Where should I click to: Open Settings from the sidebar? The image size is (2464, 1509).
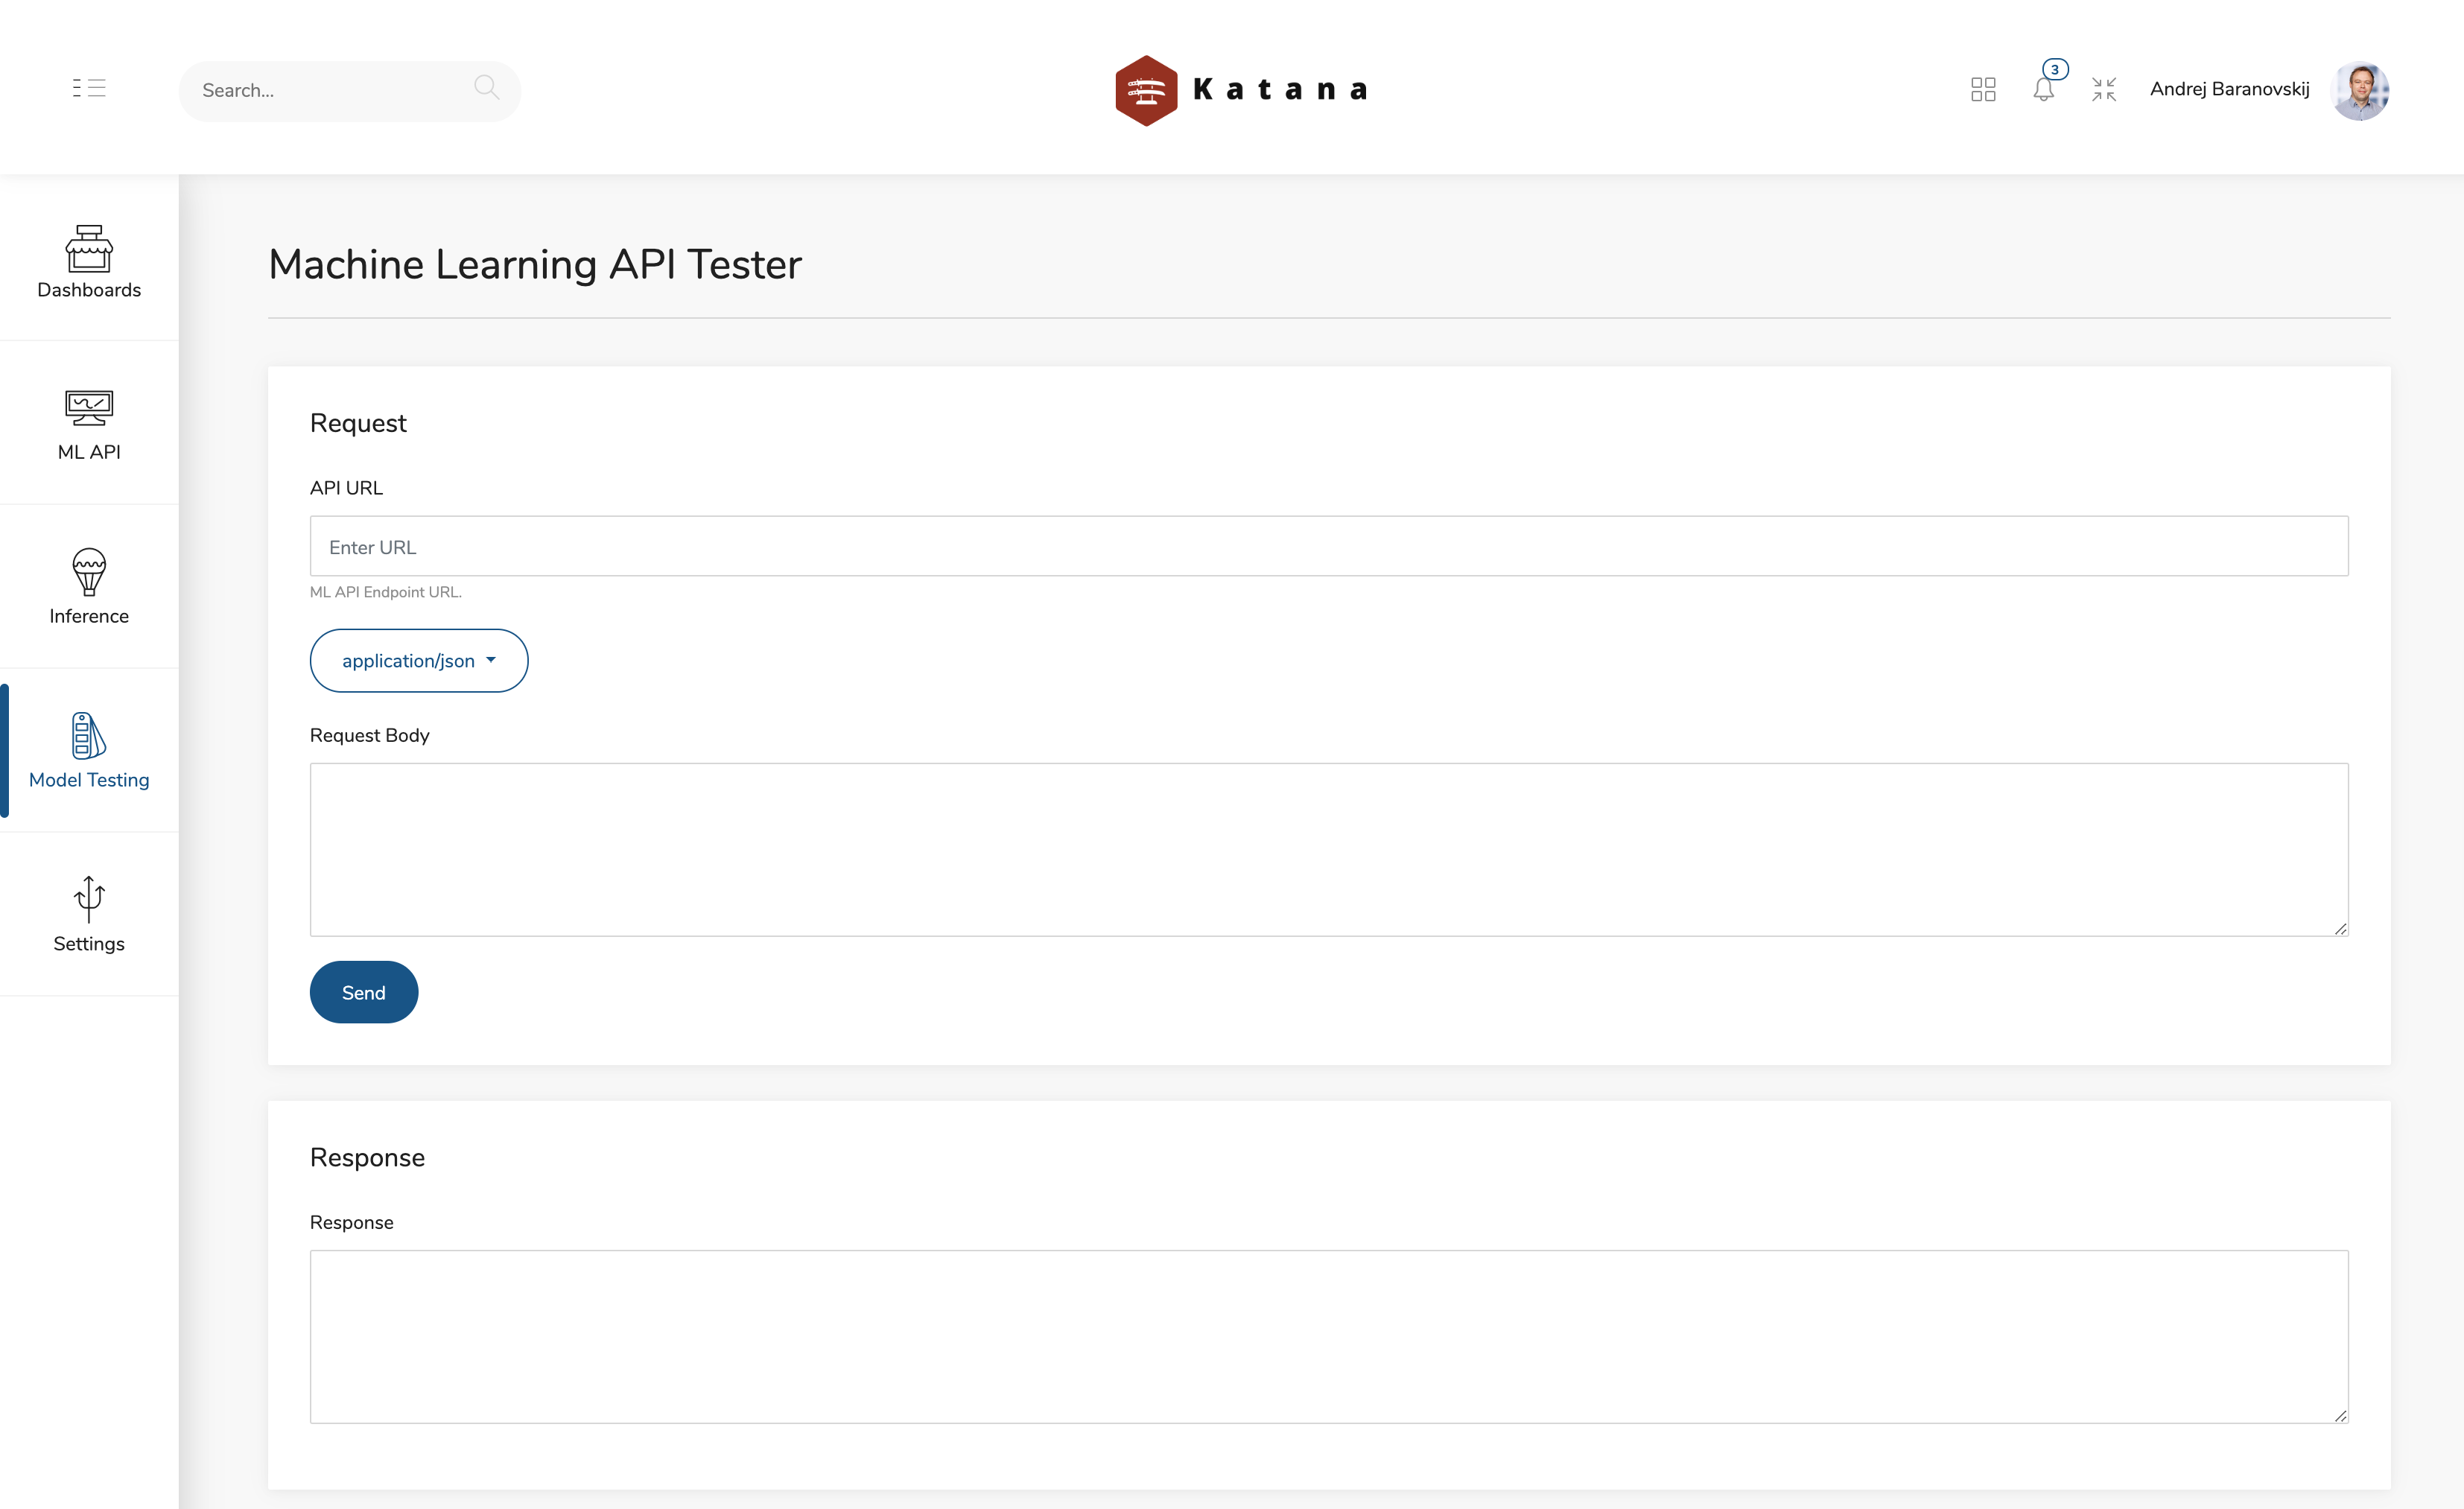click(x=89, y=914)
